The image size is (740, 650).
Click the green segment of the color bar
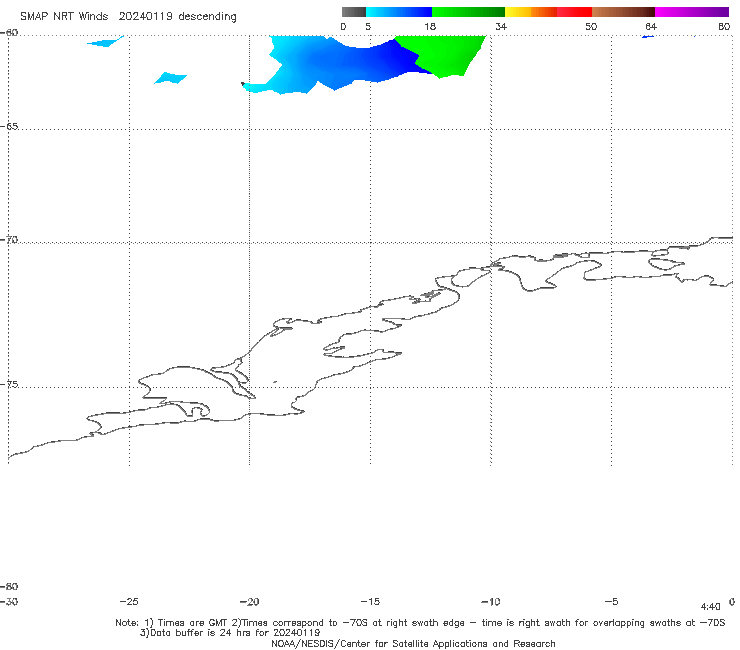point(468,12)
